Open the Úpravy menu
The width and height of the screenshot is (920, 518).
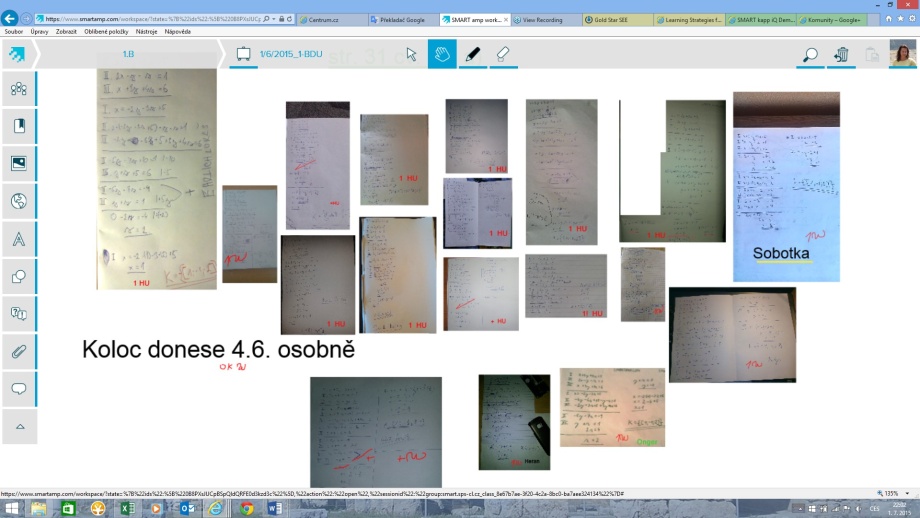point(39,32)
